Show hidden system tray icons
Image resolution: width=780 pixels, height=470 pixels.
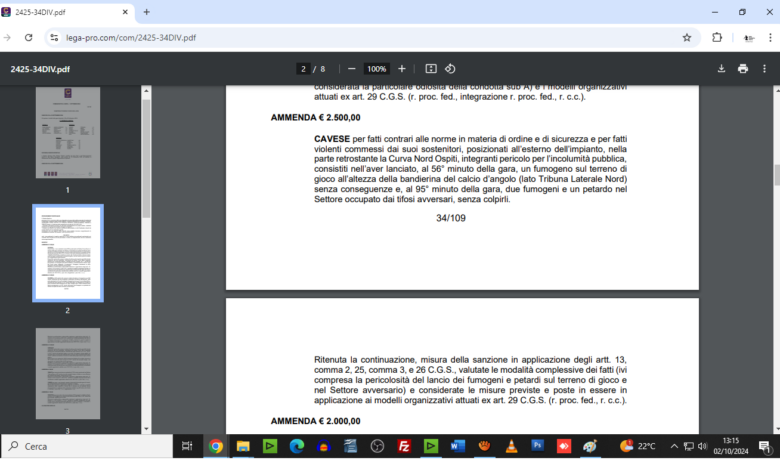[x=674, y=446]
